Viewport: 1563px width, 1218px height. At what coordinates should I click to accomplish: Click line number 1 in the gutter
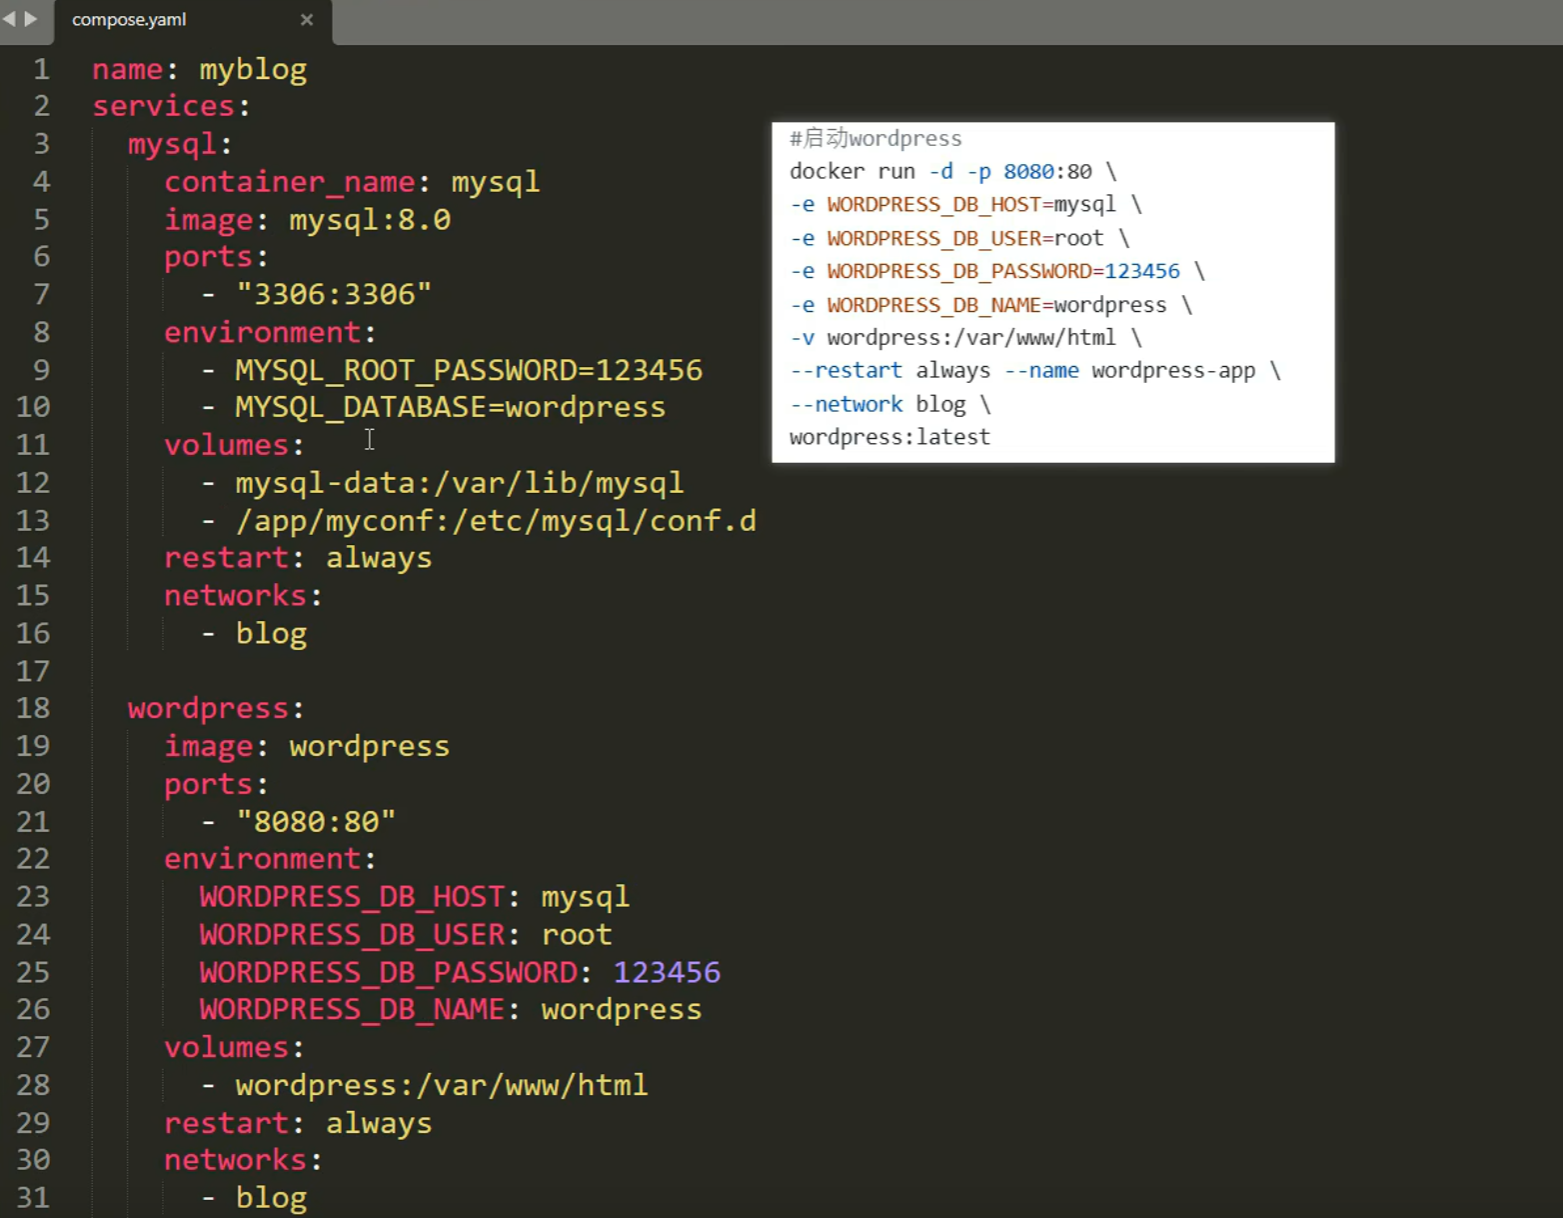[42, 69]
